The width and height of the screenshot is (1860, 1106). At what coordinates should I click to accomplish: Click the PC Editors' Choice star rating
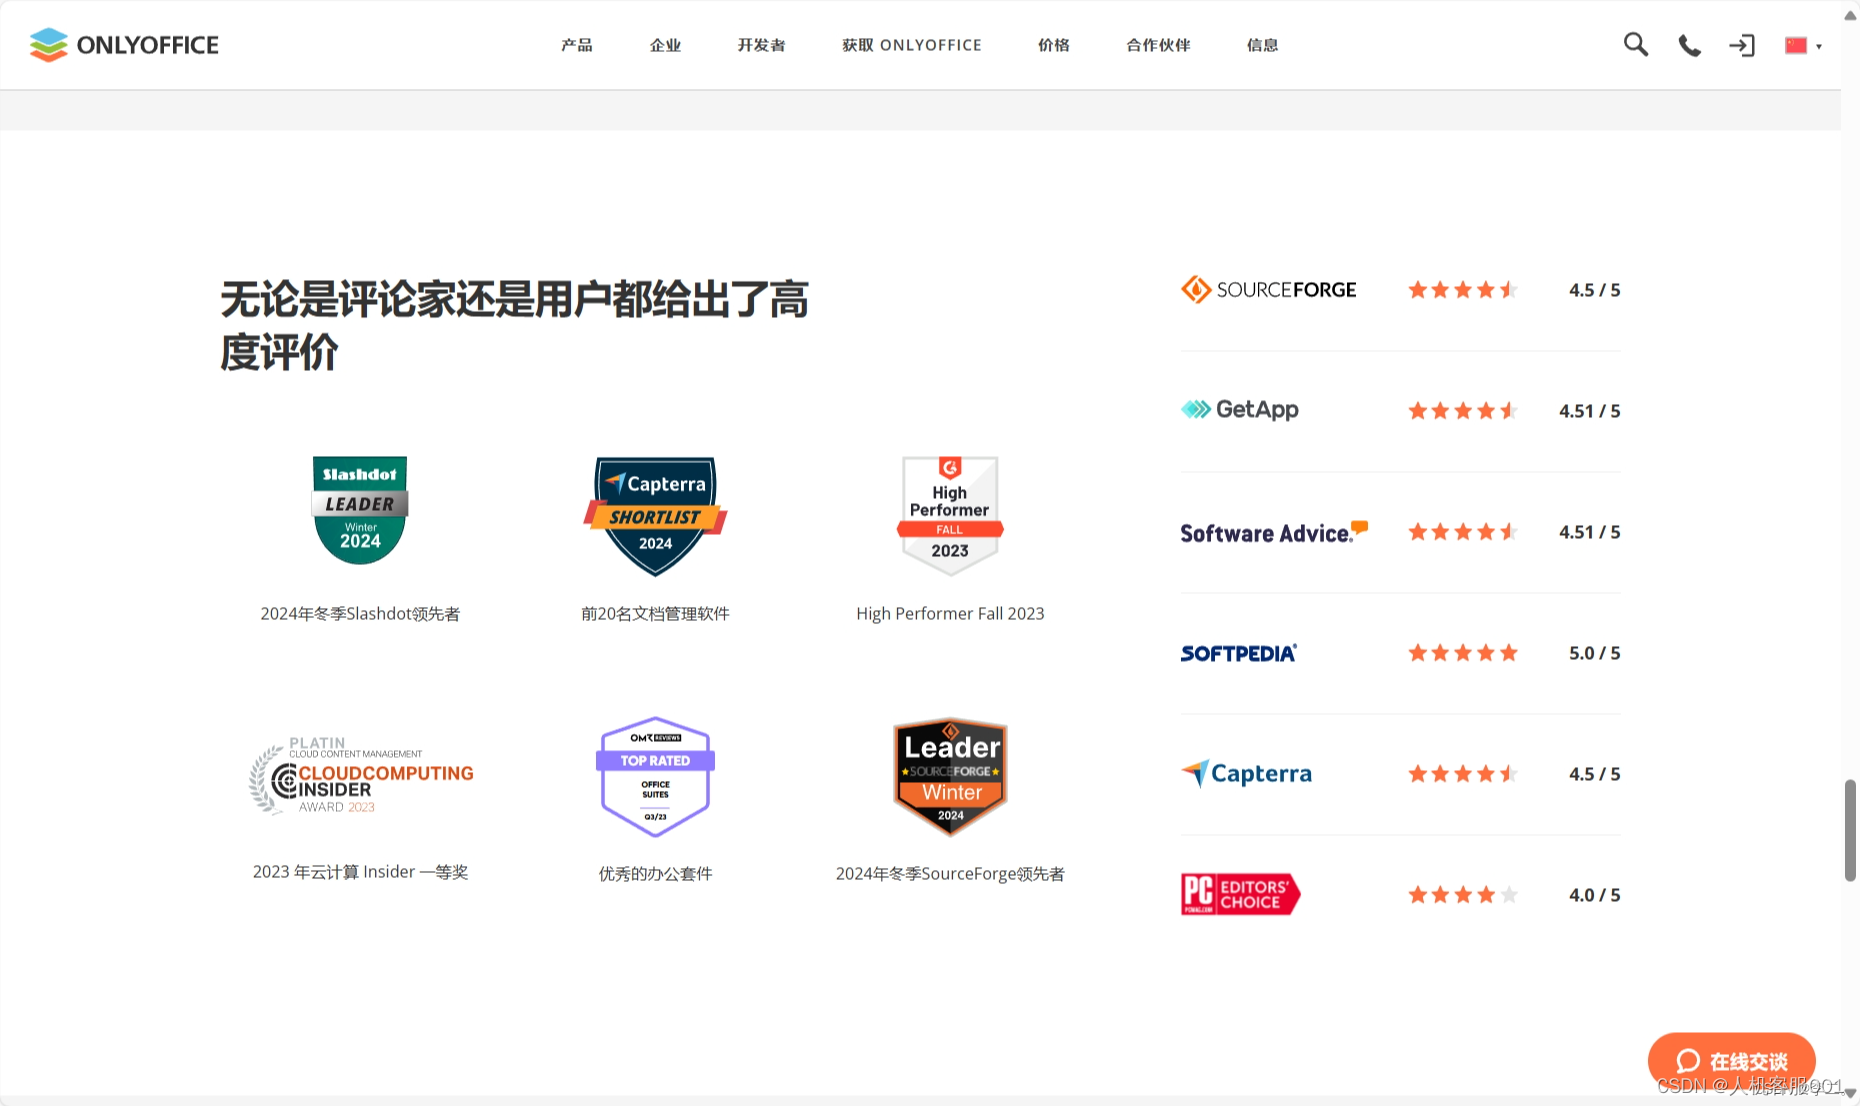coord(1463,895)
